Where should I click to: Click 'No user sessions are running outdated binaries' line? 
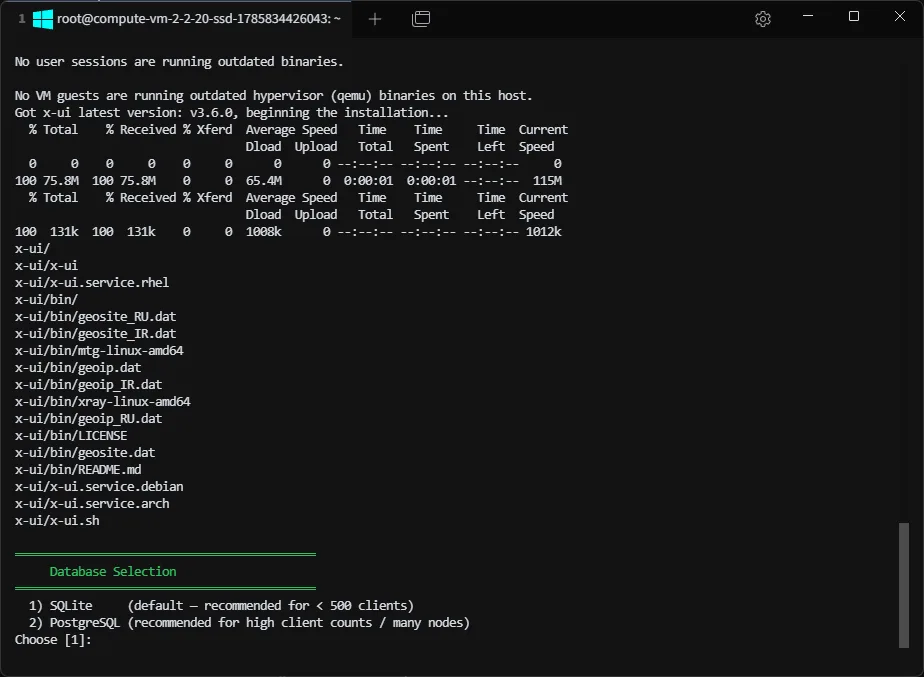click(179, 61)
